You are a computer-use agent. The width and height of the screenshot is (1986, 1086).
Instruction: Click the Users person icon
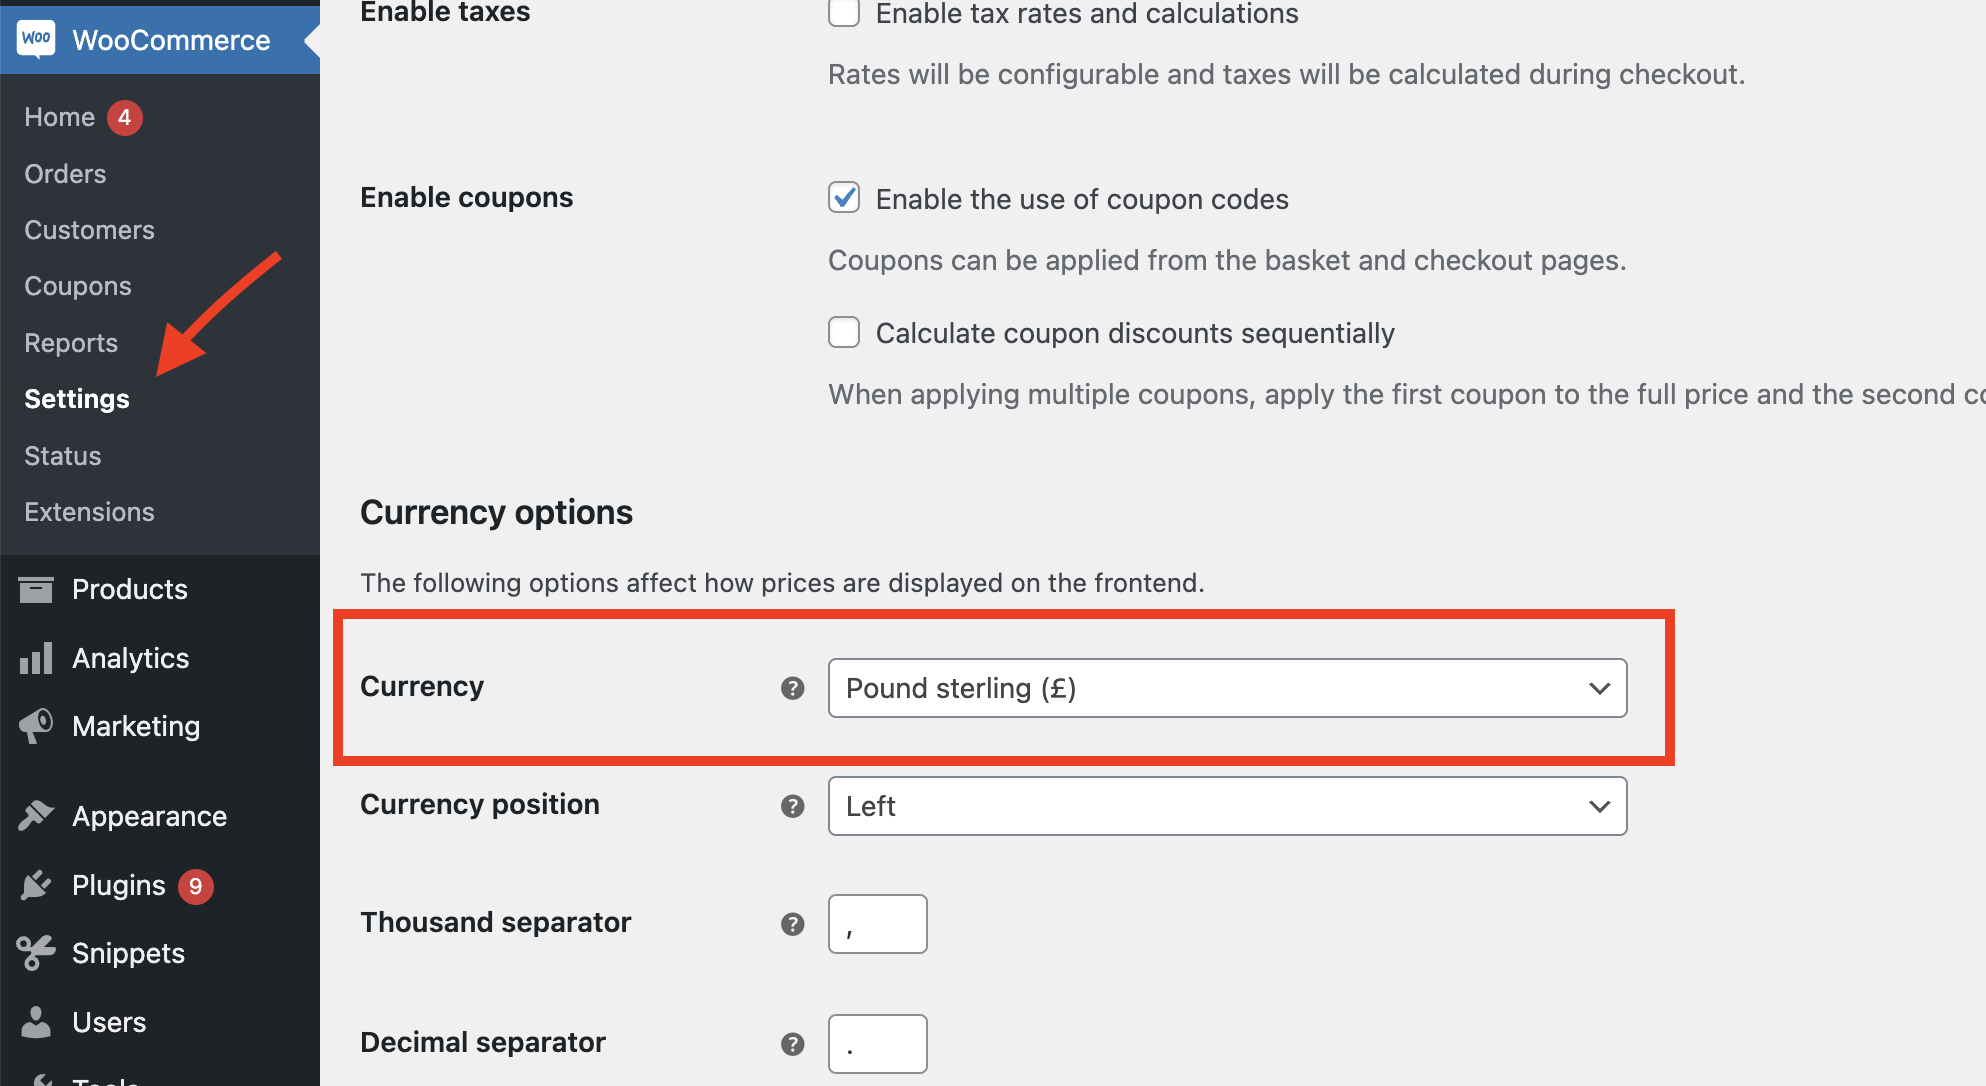36,1022
